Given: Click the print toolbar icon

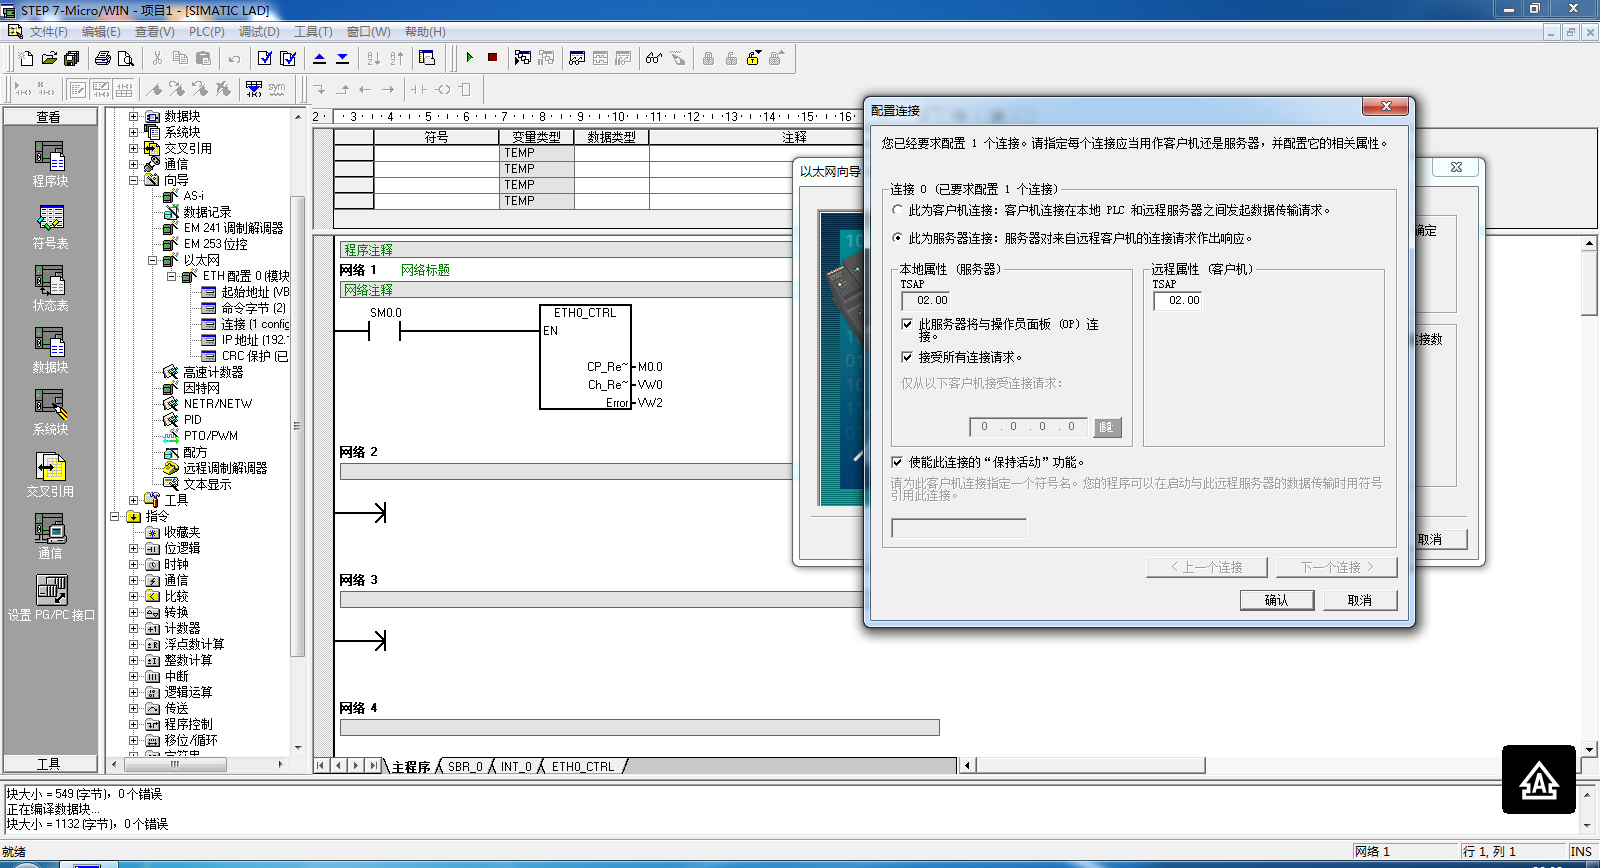Looking at the screenshot, I should pos(102,58).
